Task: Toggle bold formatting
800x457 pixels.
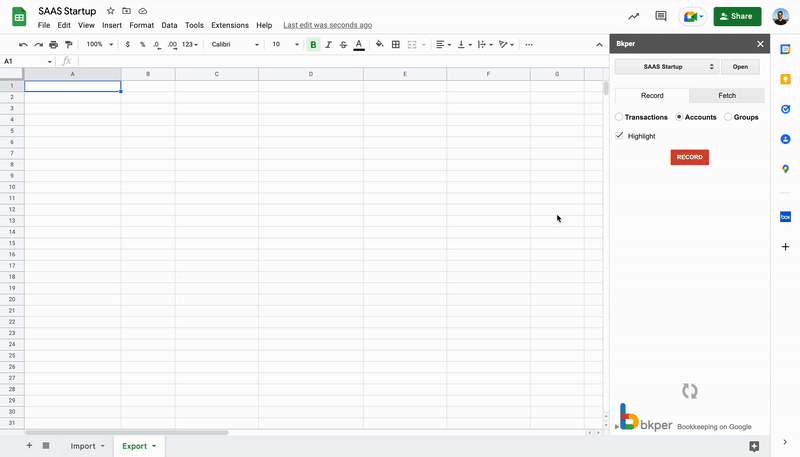Action: click(x=313, y=45)
